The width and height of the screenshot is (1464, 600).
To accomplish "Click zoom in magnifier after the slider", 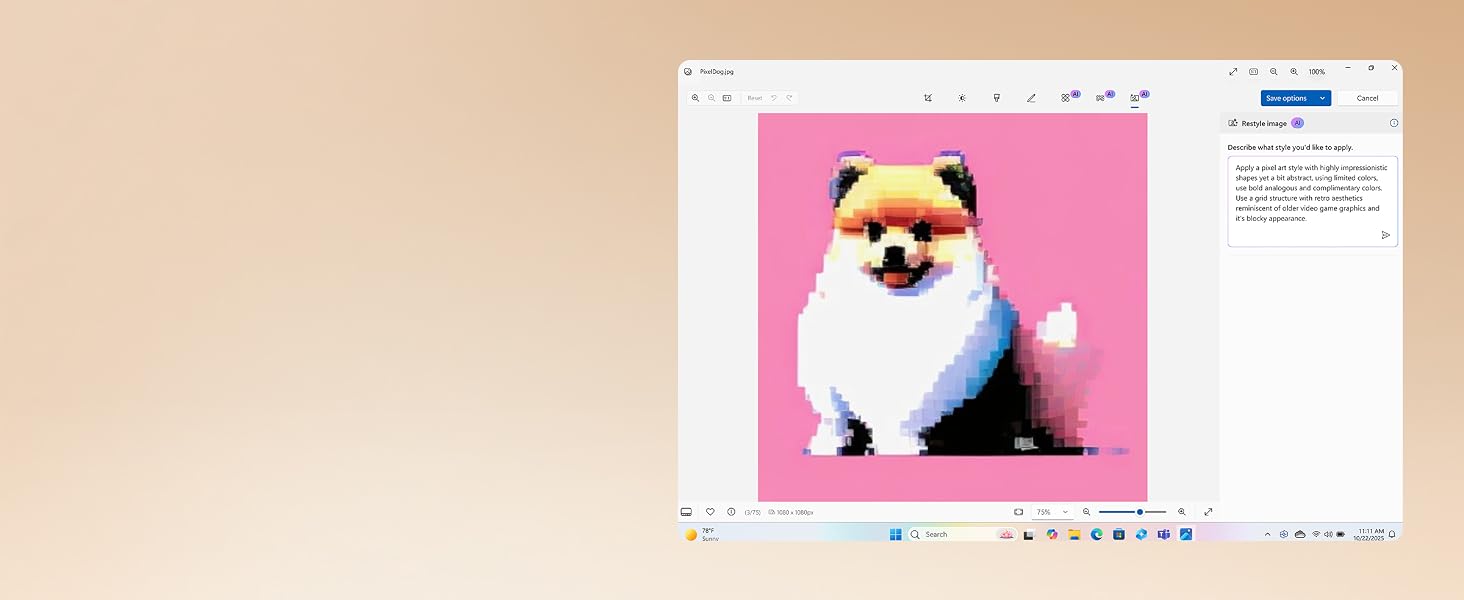I will pos(1182,512).
